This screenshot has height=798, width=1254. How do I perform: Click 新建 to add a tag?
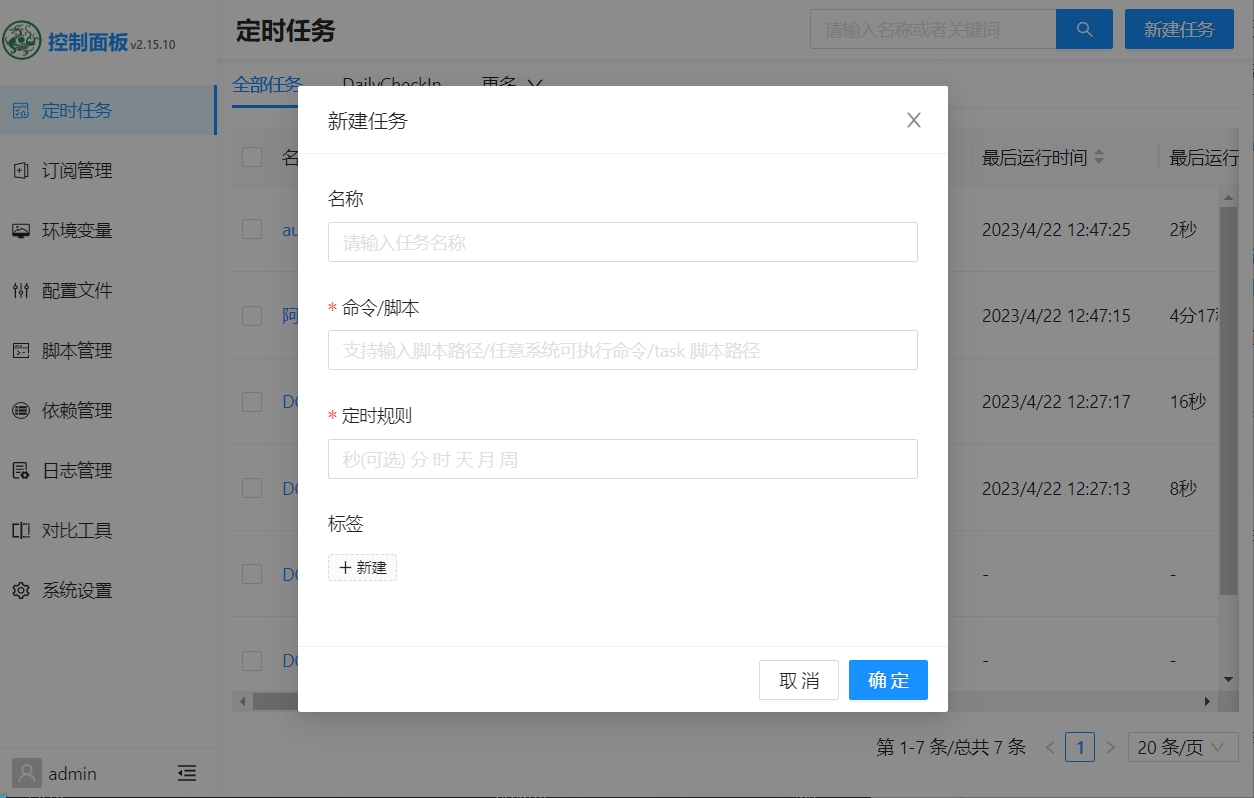[362, 566]
